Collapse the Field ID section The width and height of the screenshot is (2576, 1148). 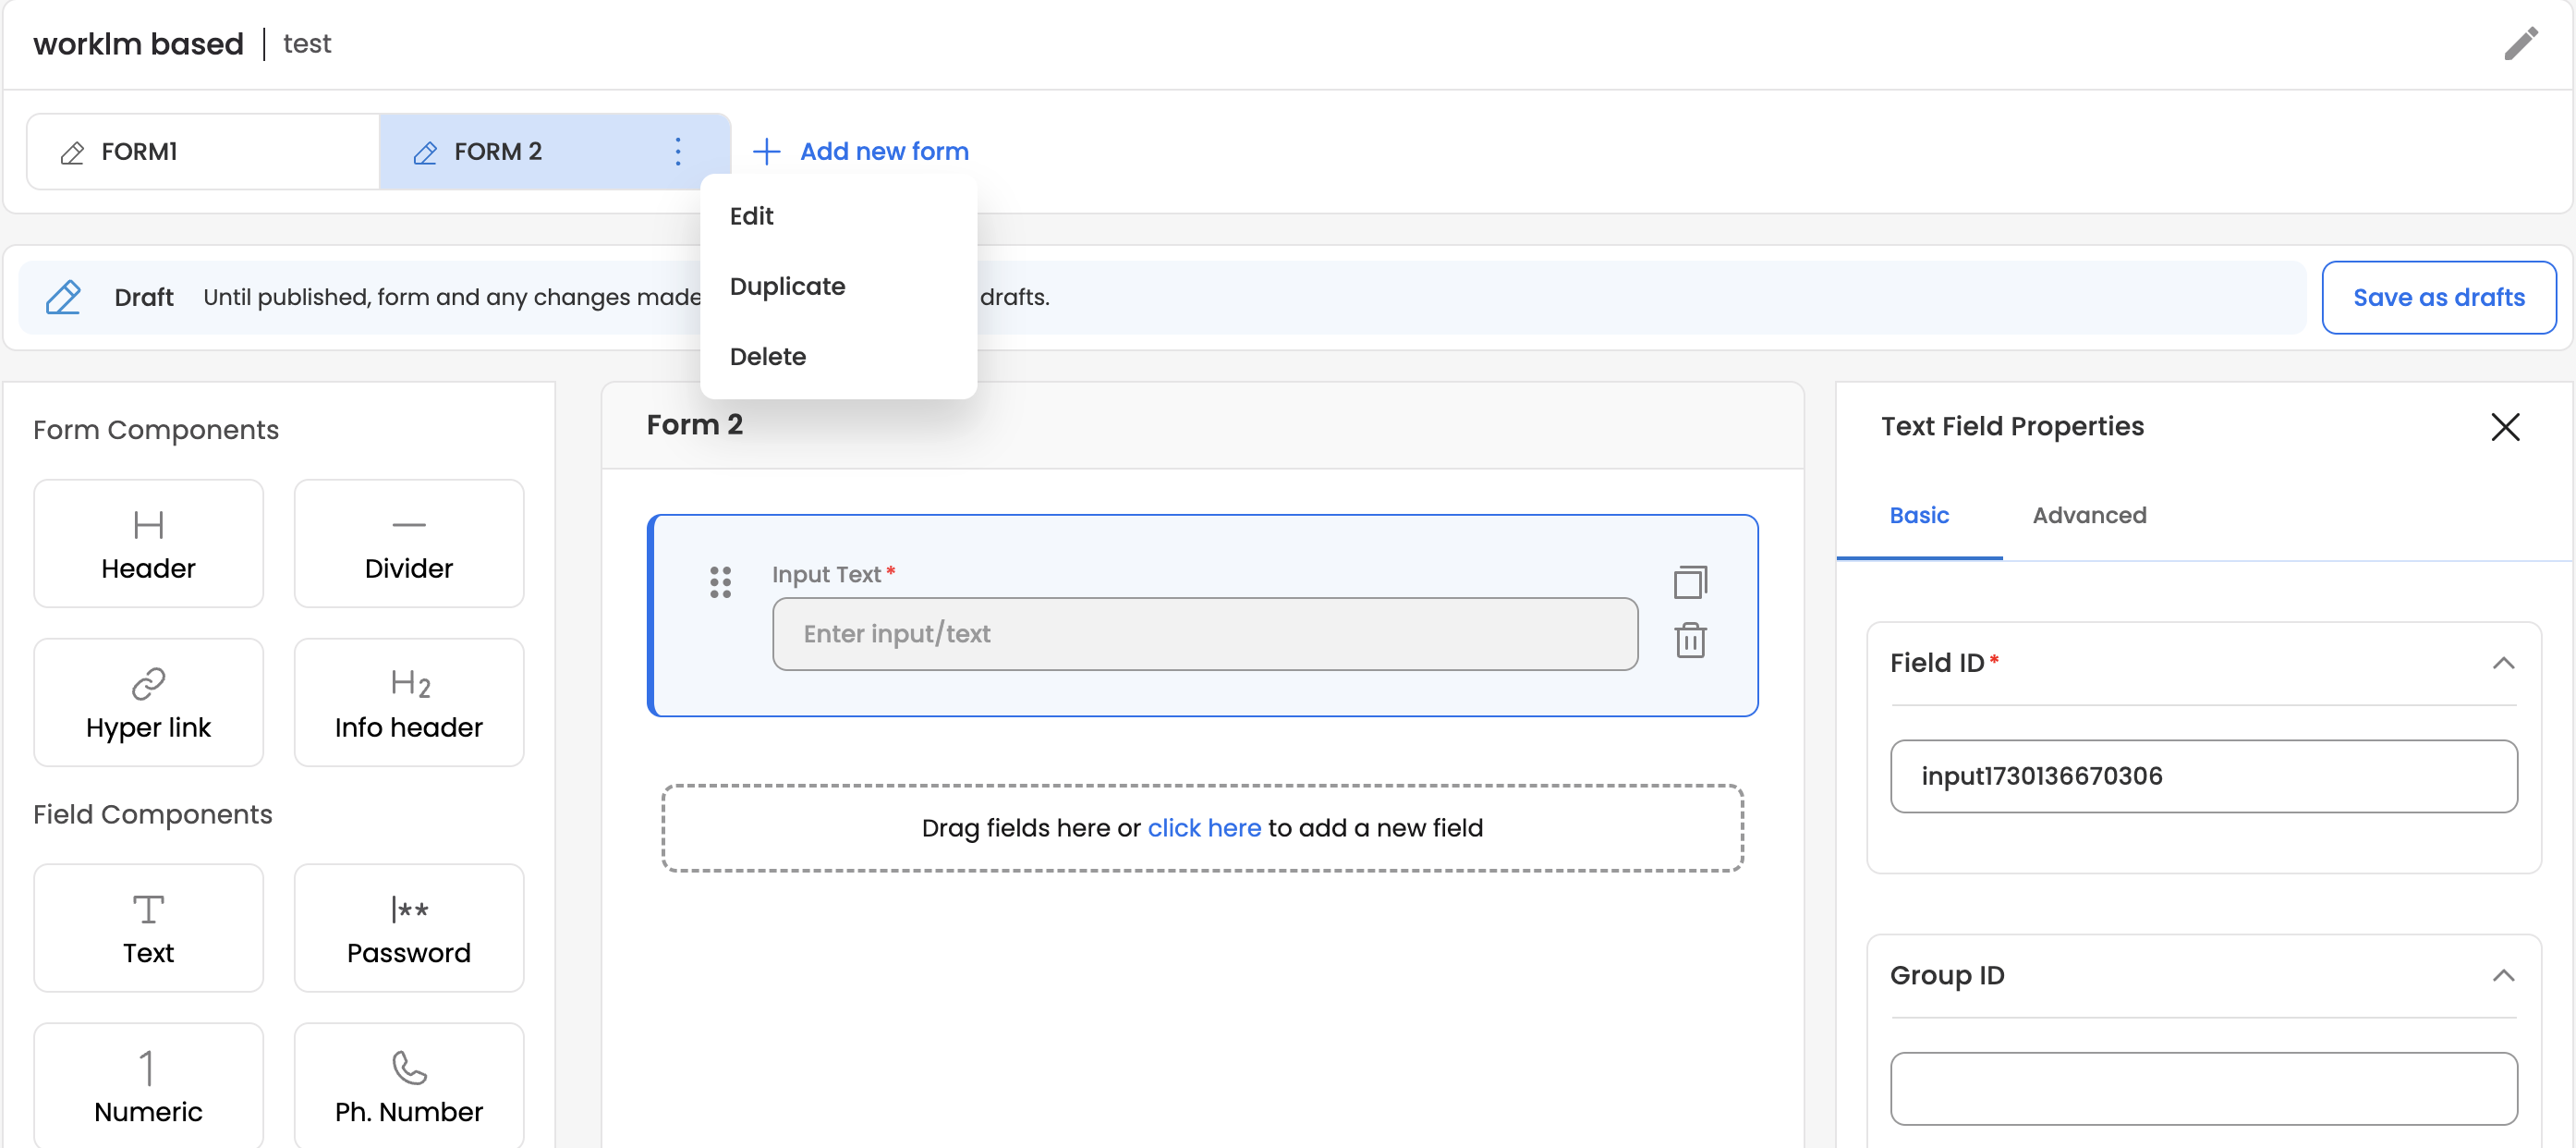click(2503, 663)
